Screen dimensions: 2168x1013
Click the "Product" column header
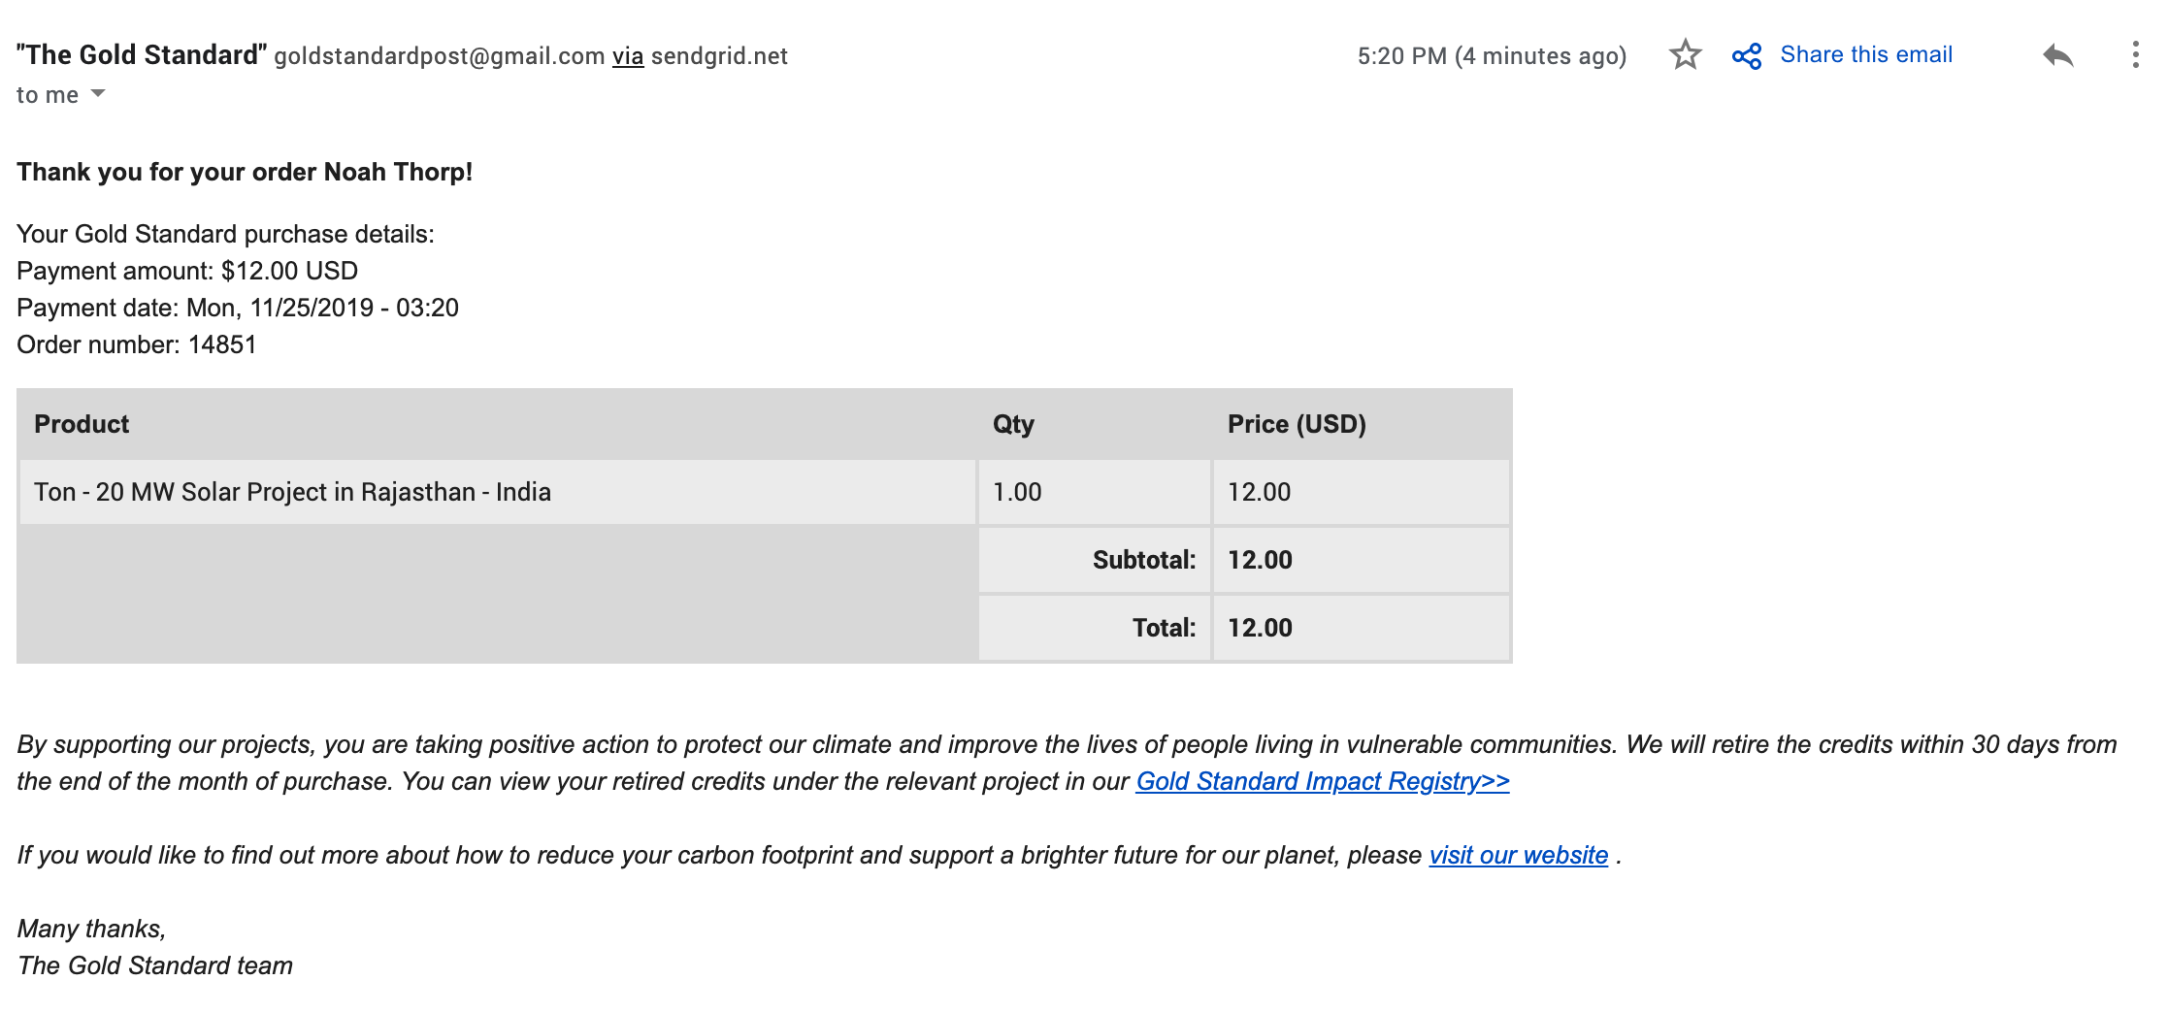click(x=82, y=424)
